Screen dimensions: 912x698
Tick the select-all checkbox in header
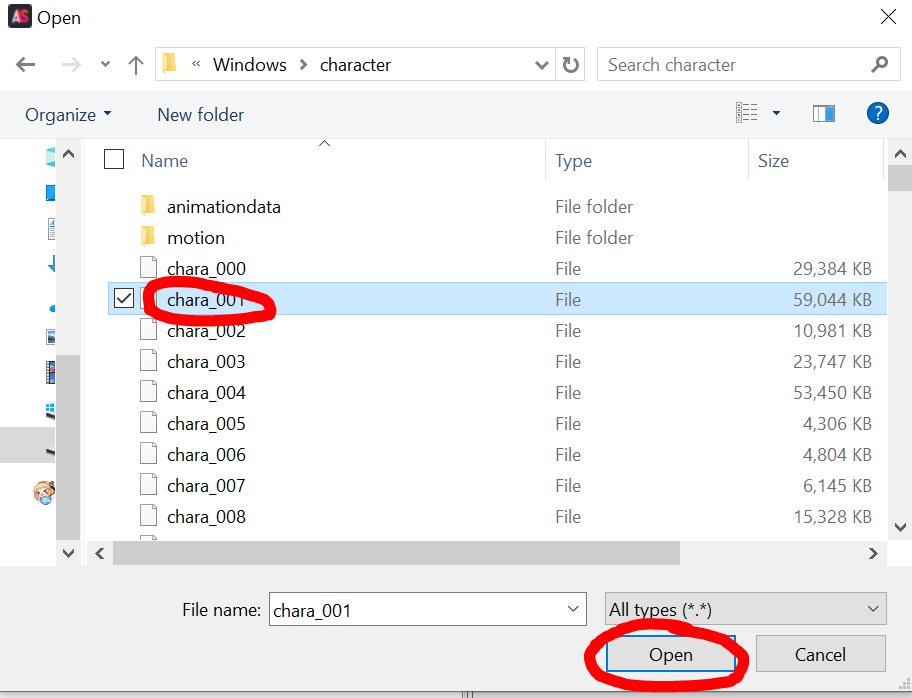[114, 159]
